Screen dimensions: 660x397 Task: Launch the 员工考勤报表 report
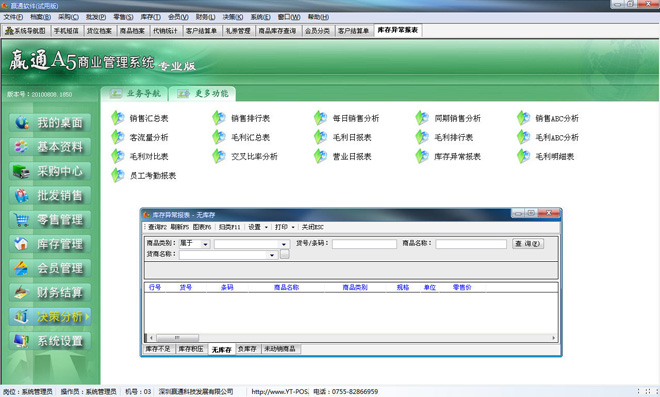[144, 175]
